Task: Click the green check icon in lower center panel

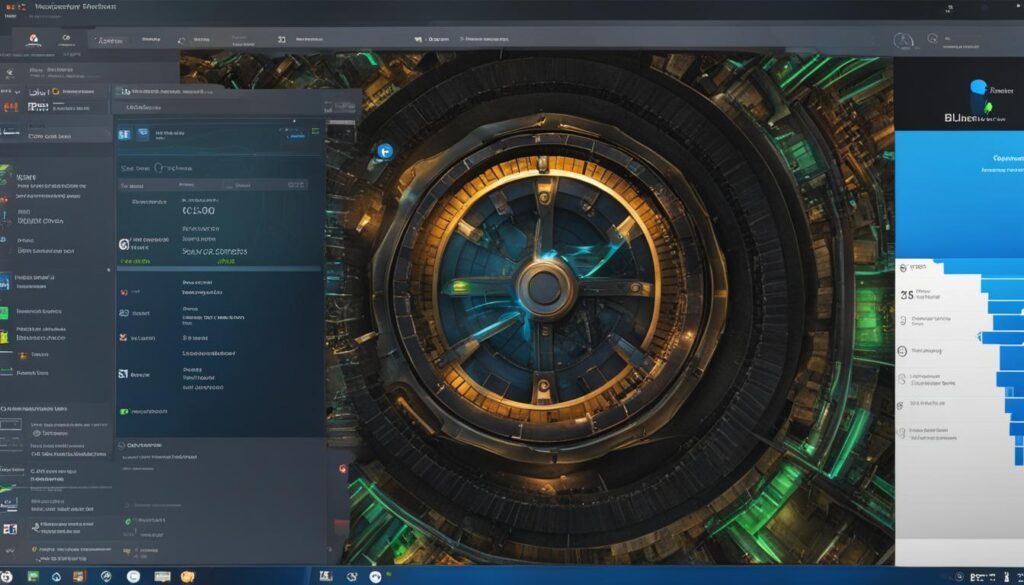Action: point(128,522)
